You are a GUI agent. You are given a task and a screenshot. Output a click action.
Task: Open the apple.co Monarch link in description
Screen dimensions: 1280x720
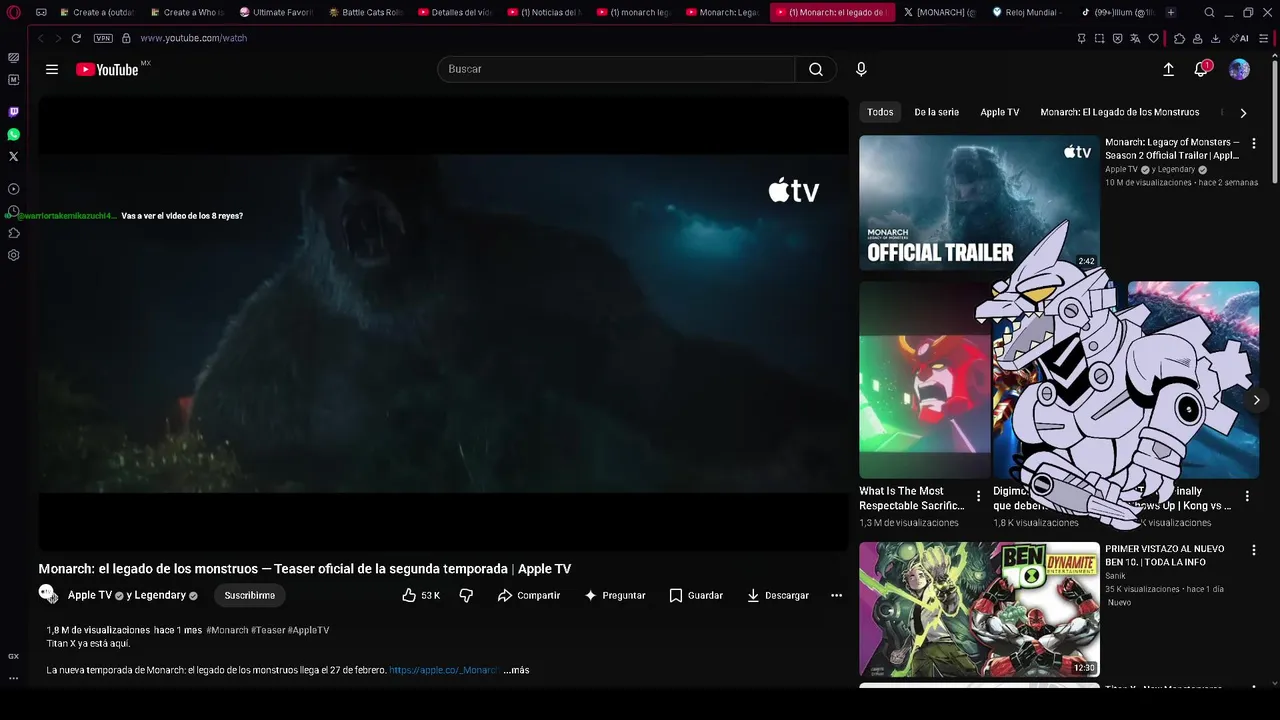pos(443,670)
